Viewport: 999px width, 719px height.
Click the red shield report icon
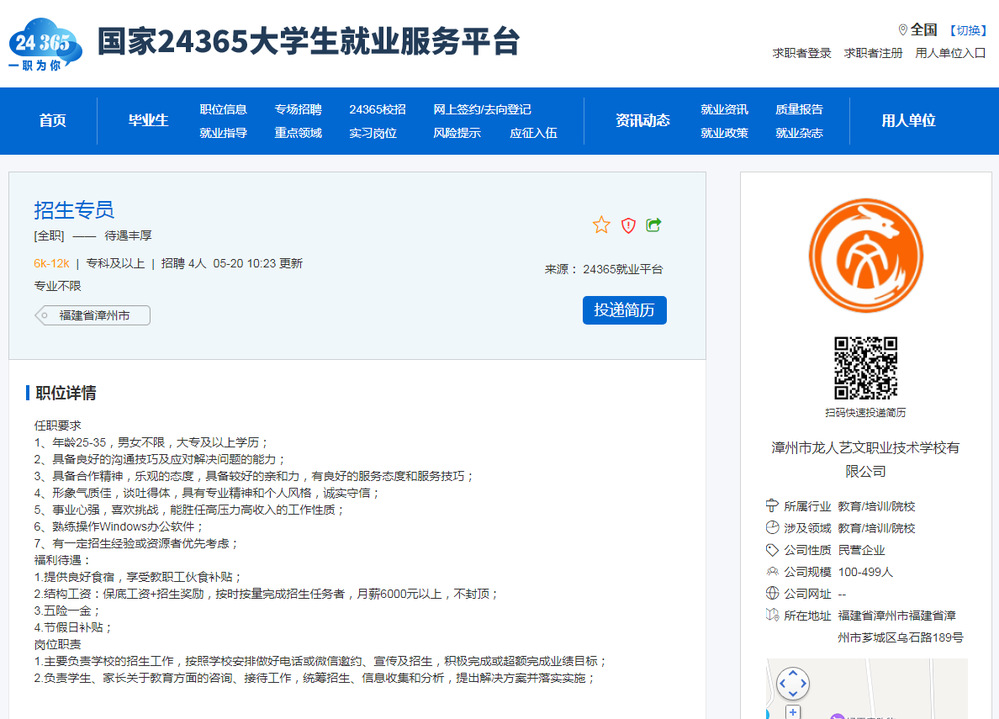(628, 225)
